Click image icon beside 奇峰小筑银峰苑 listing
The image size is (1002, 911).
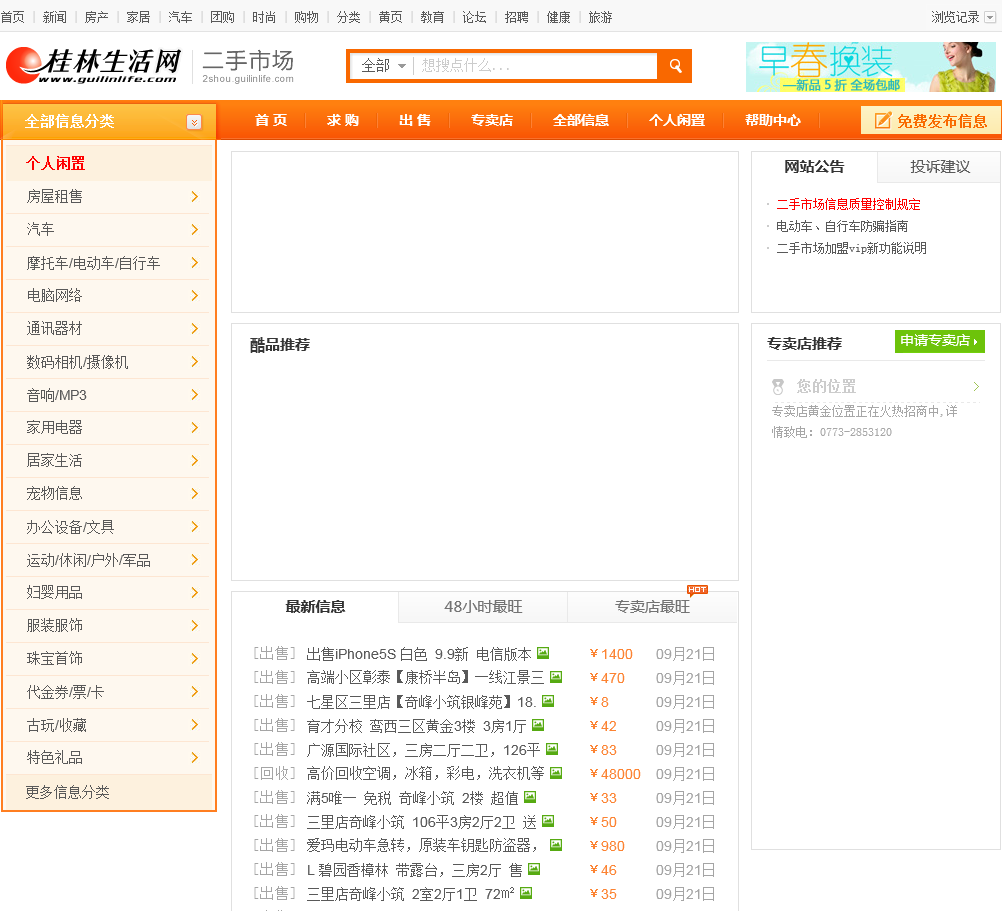(548, 701)
